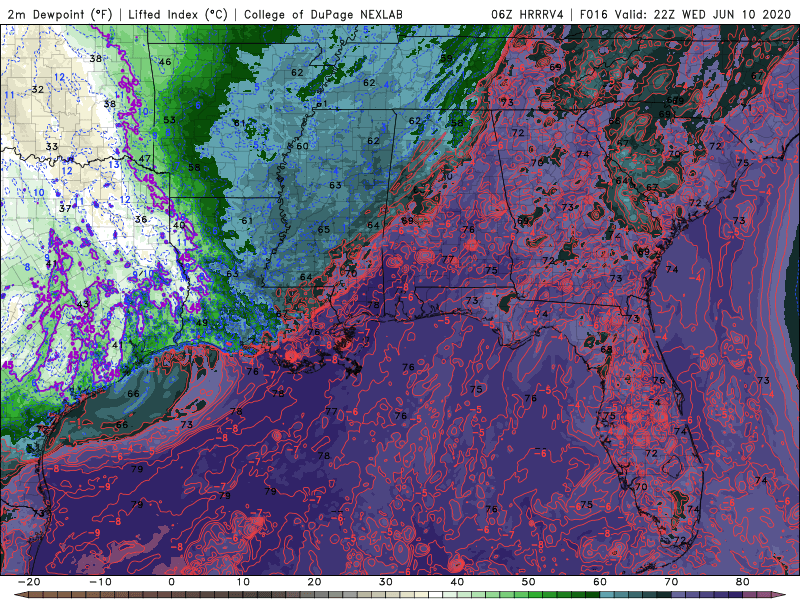The height and width of the screenshot is (600, 800).
Task: Click the '80' color scale label
Action: pos(743,582)
